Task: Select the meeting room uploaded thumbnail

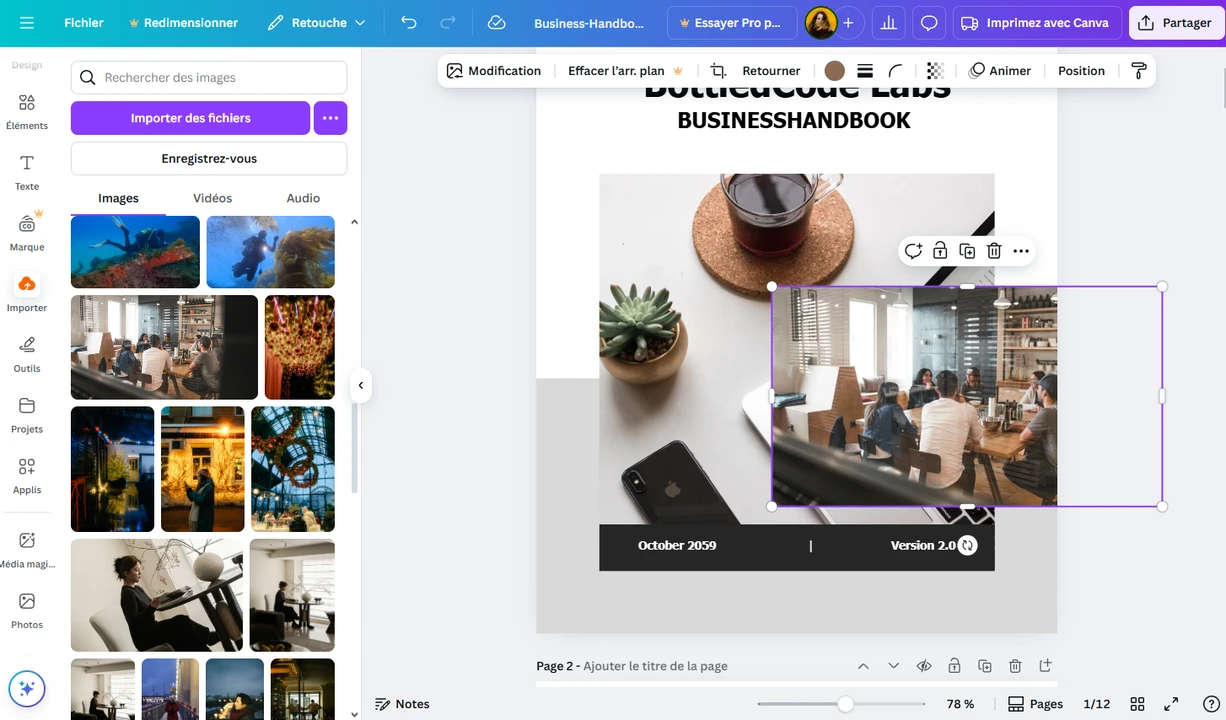Action: coord(164,347)
